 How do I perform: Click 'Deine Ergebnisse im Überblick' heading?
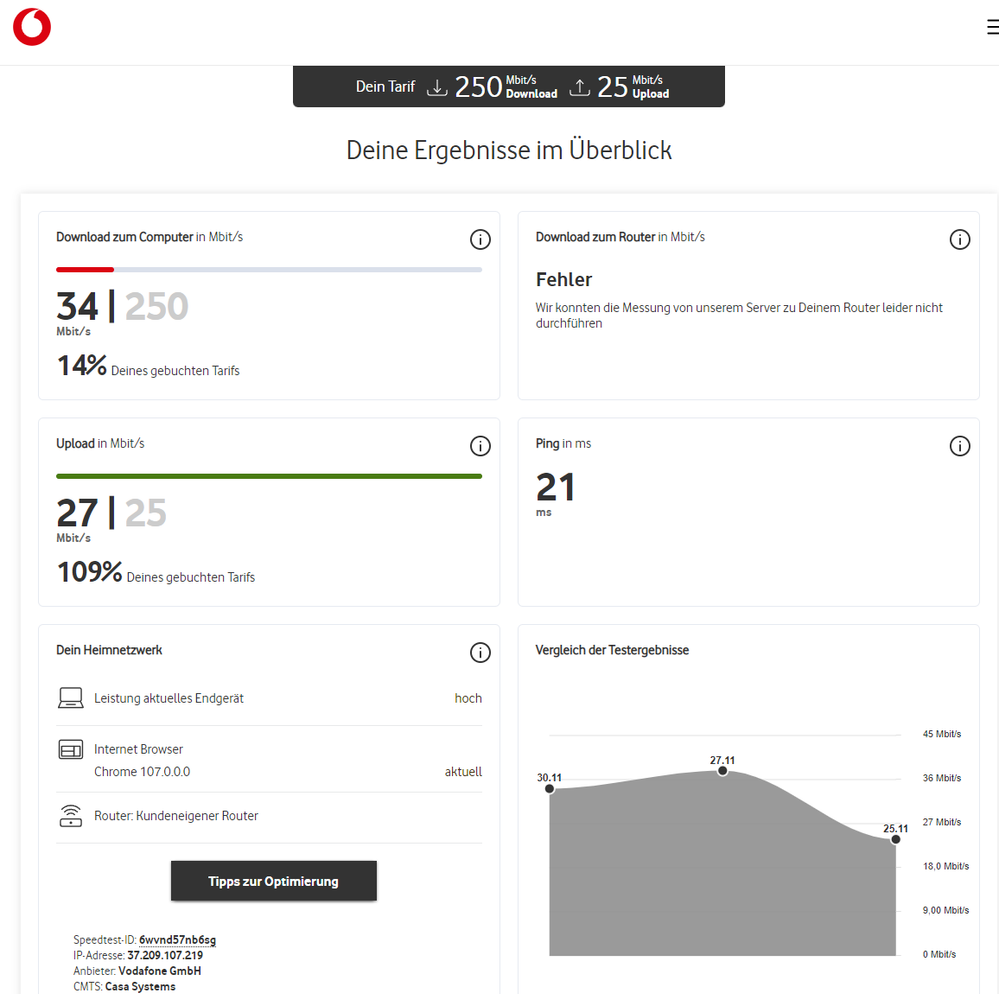coord(509,150)
